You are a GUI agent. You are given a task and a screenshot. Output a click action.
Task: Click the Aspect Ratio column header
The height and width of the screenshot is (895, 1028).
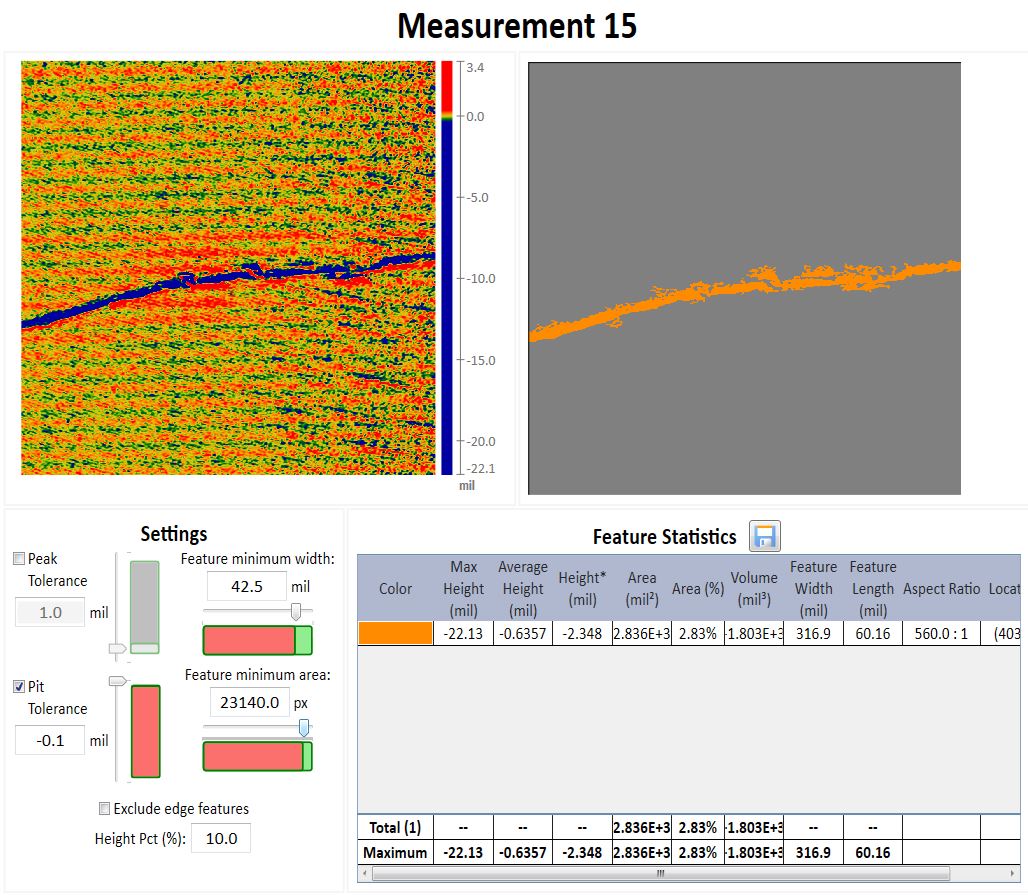pyautogui.click(x=941, y=588)
